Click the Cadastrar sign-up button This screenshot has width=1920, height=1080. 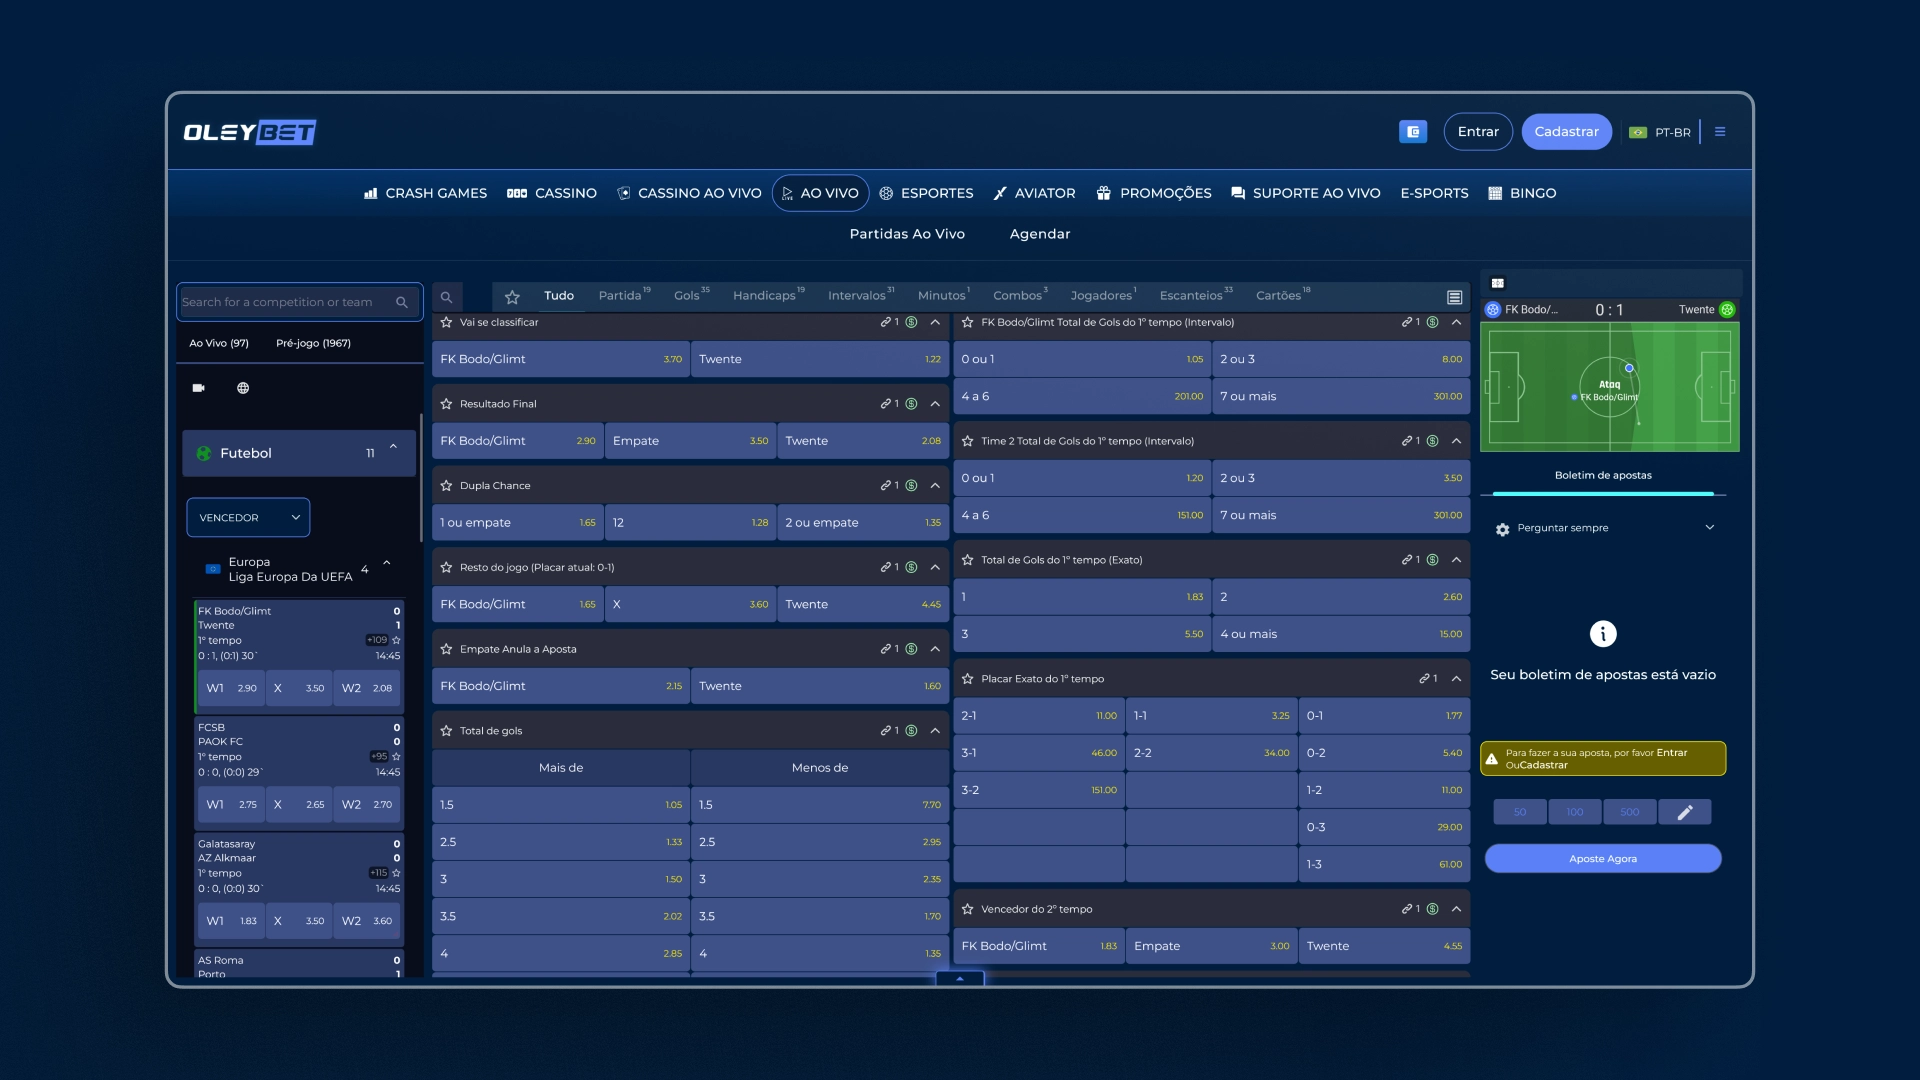click(1566, 132)
